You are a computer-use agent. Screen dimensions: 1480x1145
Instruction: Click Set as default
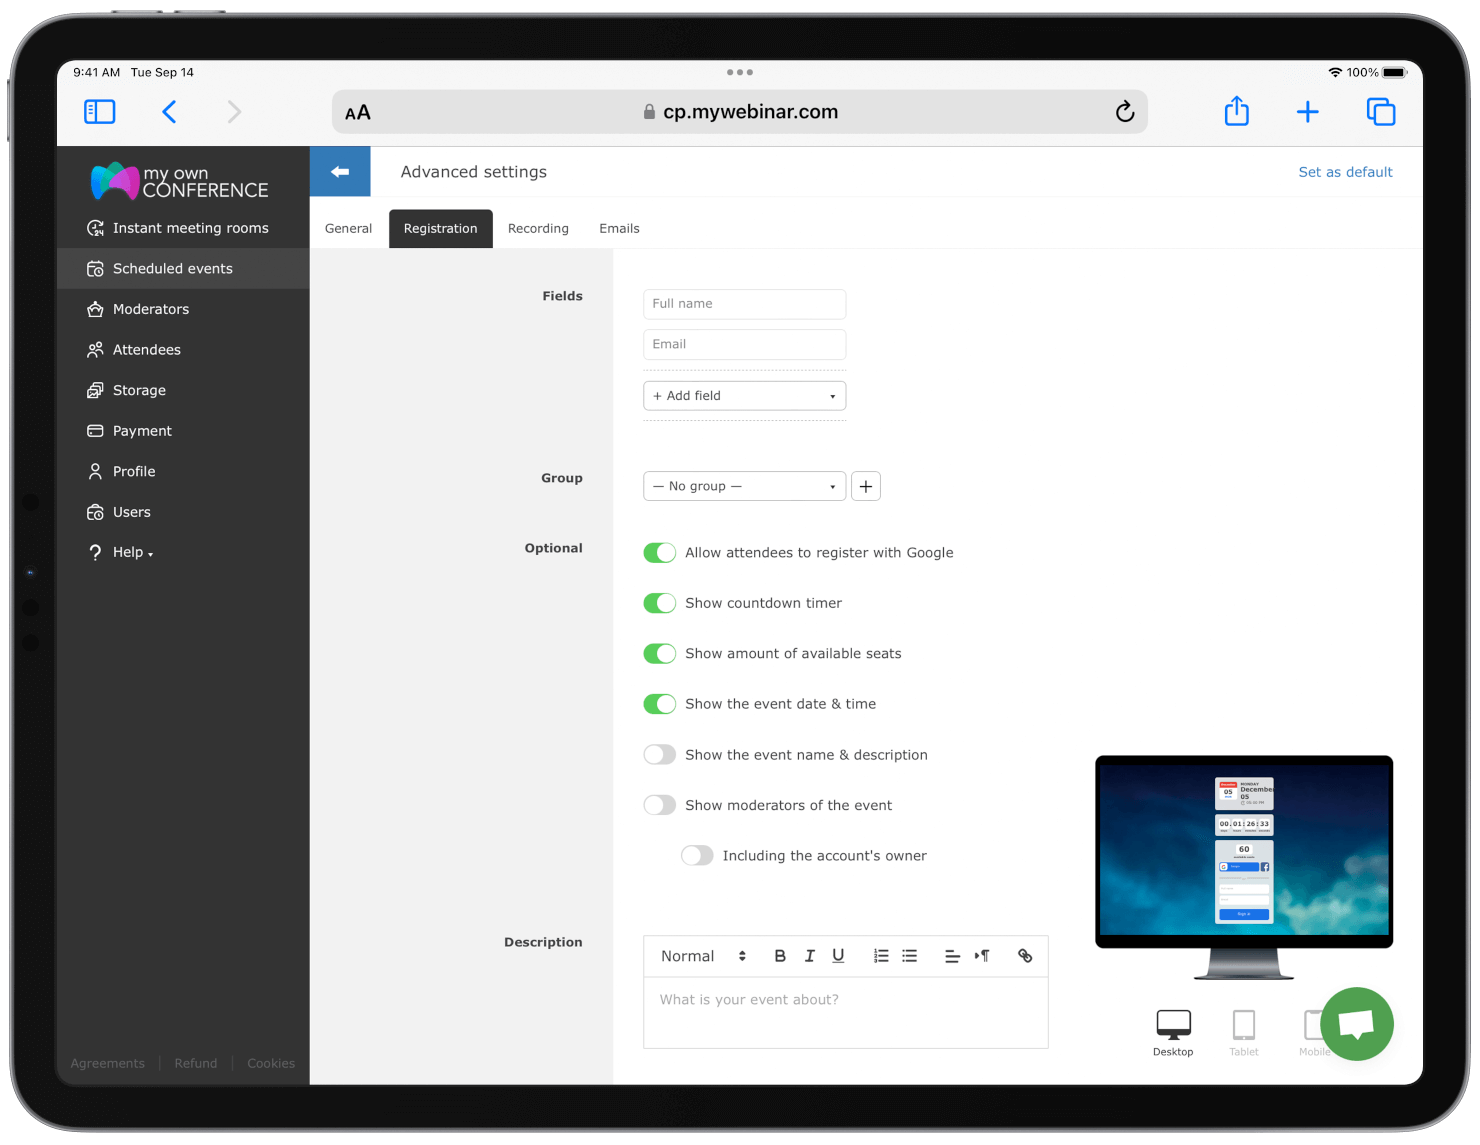[x=1345, y=171]
